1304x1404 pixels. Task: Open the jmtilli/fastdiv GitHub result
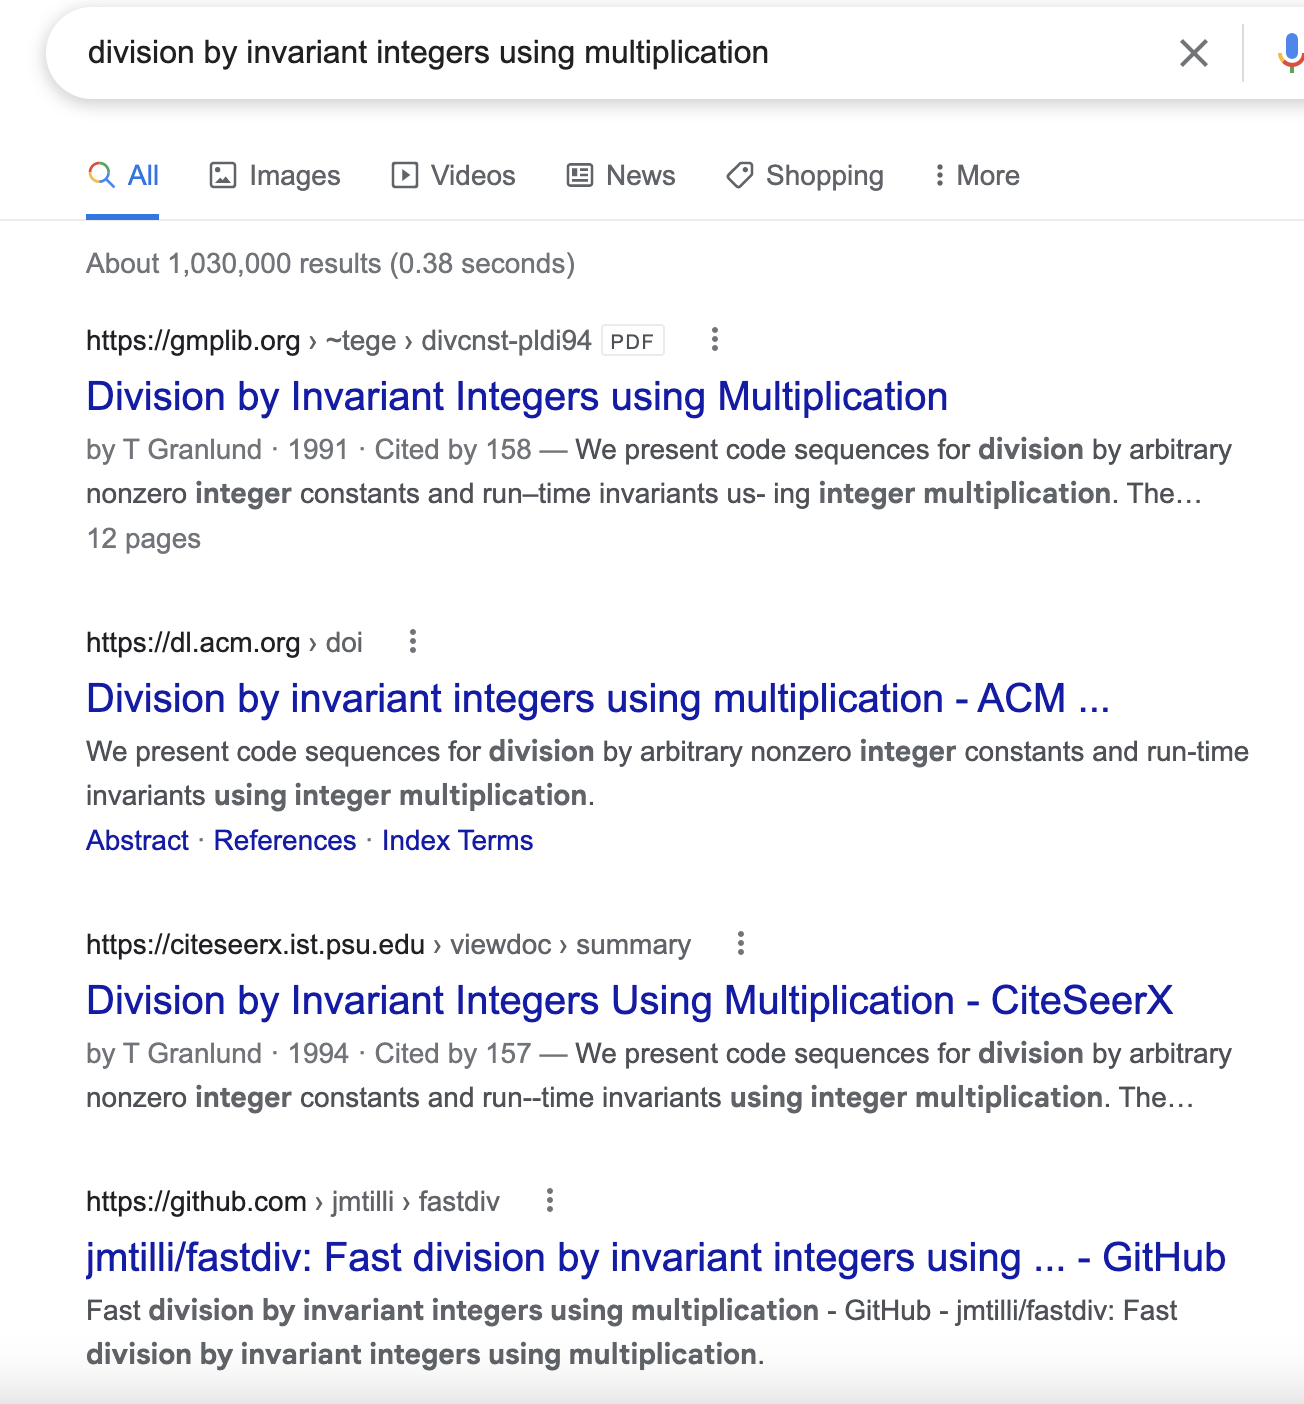click(x=656, y=1258)
